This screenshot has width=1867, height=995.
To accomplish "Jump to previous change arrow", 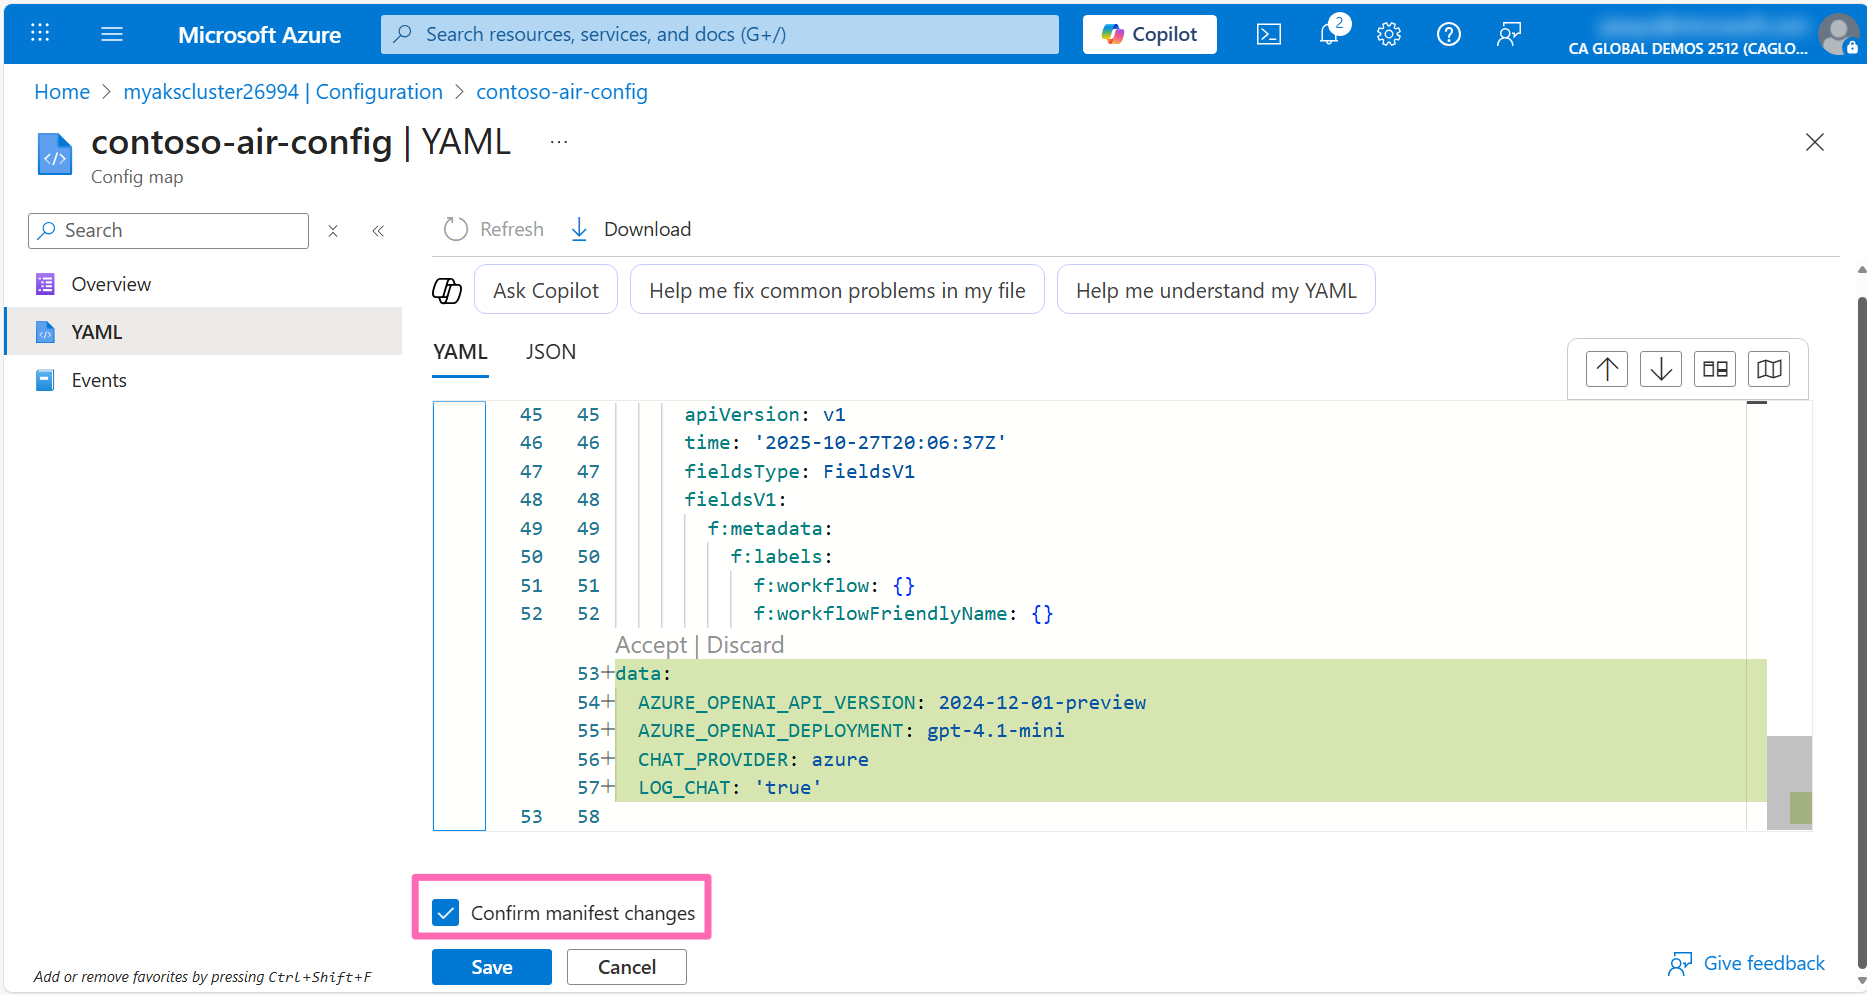I will point(1607,369).
